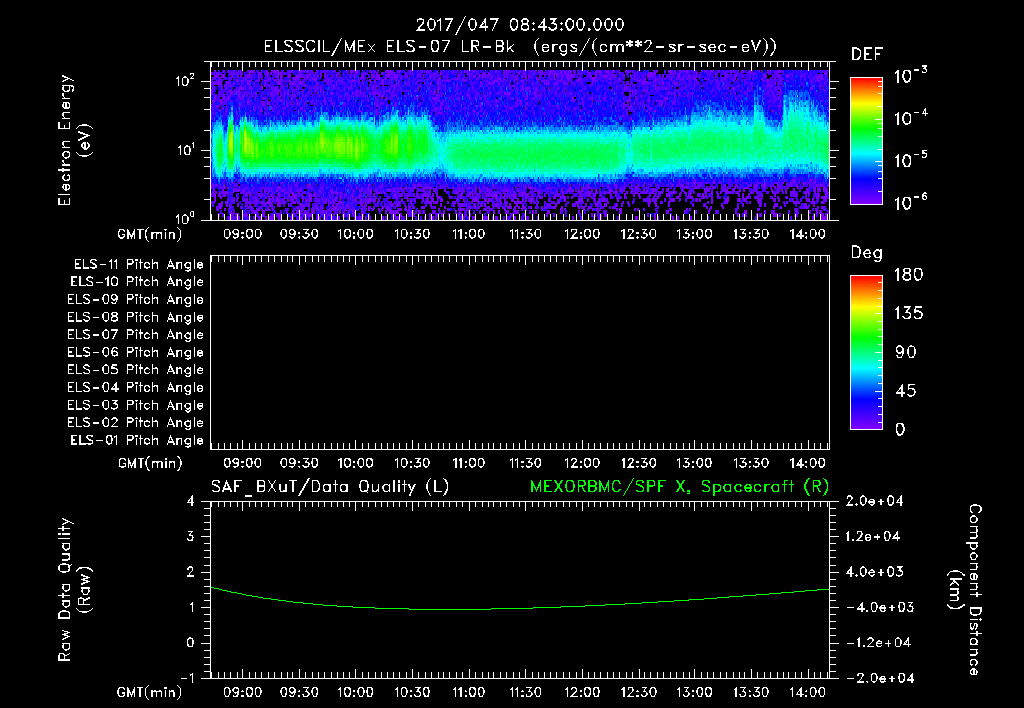1024x708 pixels.
Task: Select the ELS-06 Pitch Angle row label
Action: coord(135,353)
